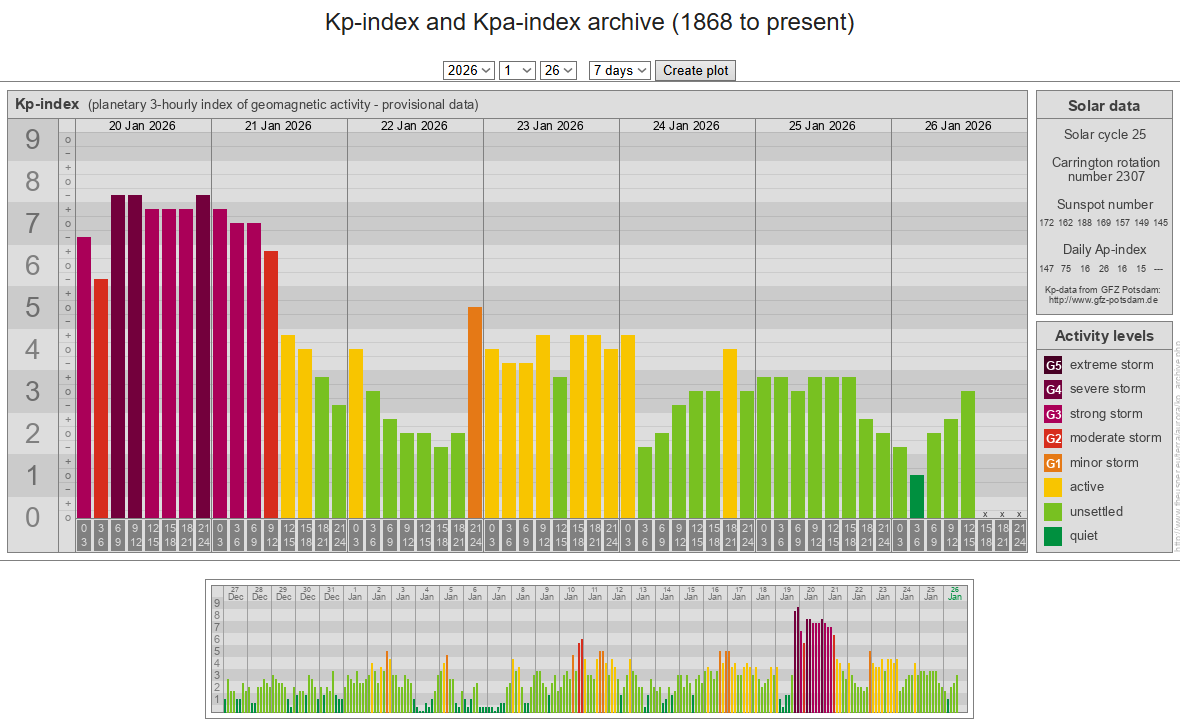Screen dimensions: 1180x719
Task: Open the year dropdown showing 2026
Action: coord(469,70)
